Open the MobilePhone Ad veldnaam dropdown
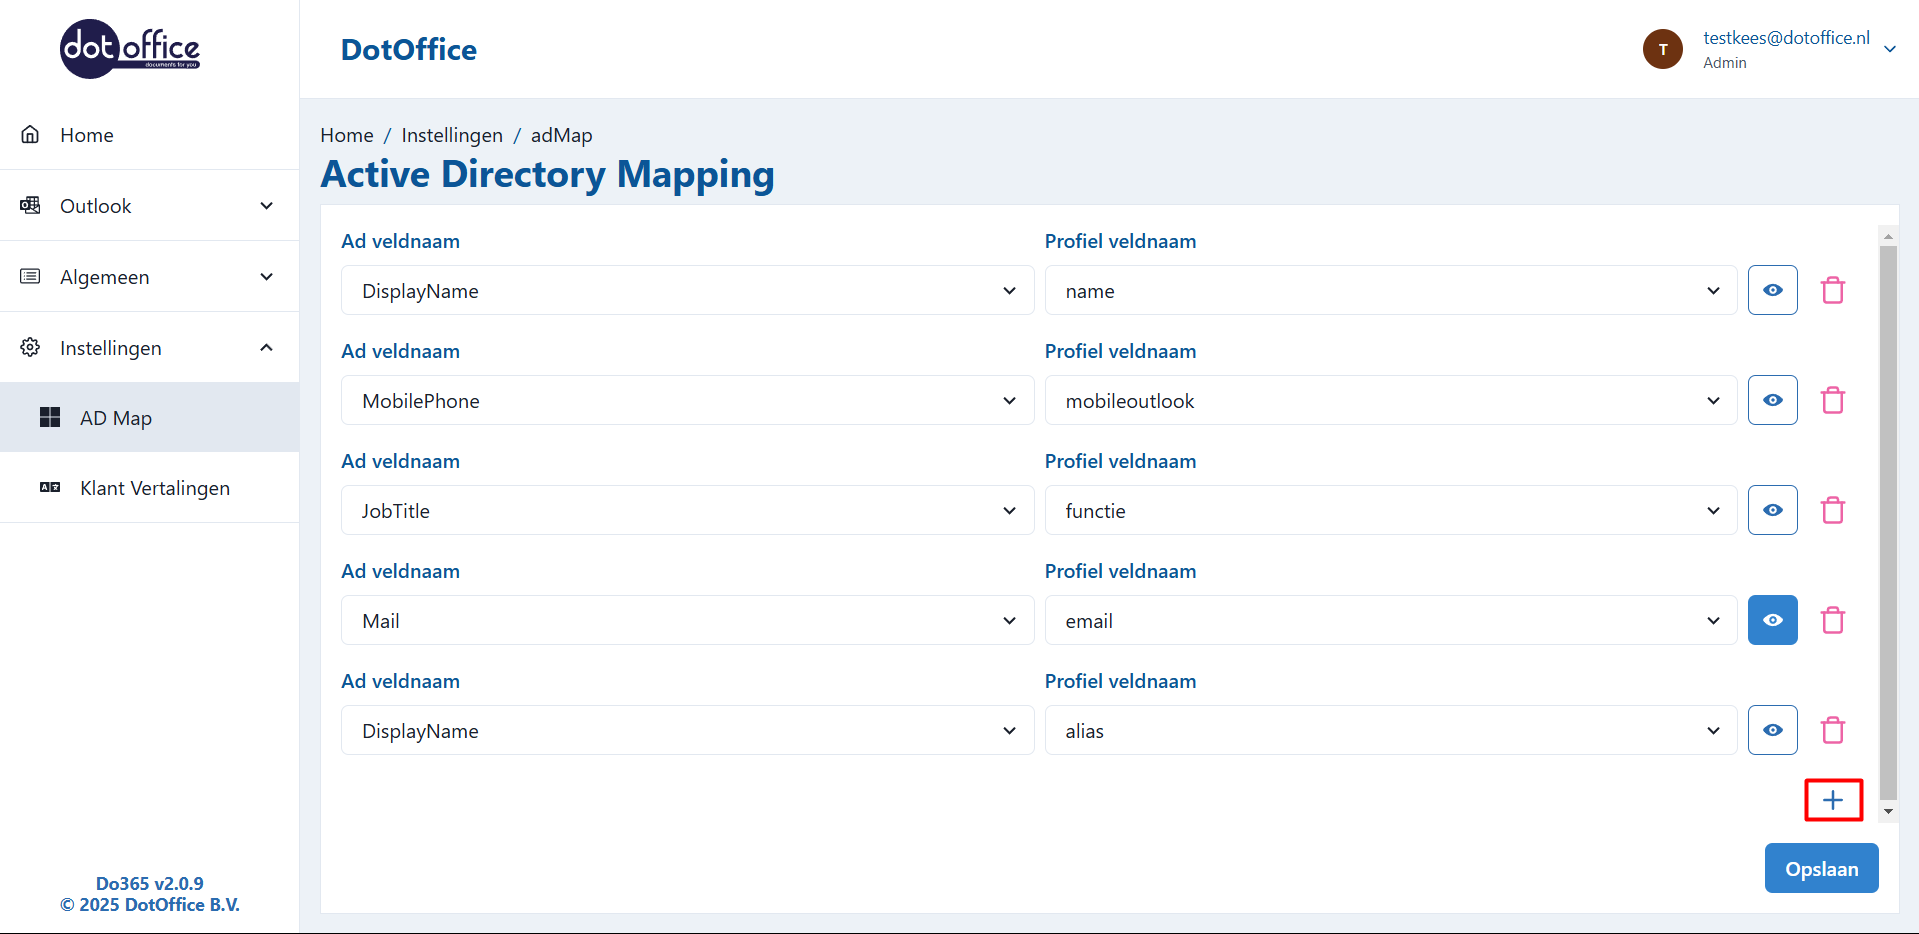The width and height of the screenshot is (1919, 934). pyautogui.click(x=687, y=401)
